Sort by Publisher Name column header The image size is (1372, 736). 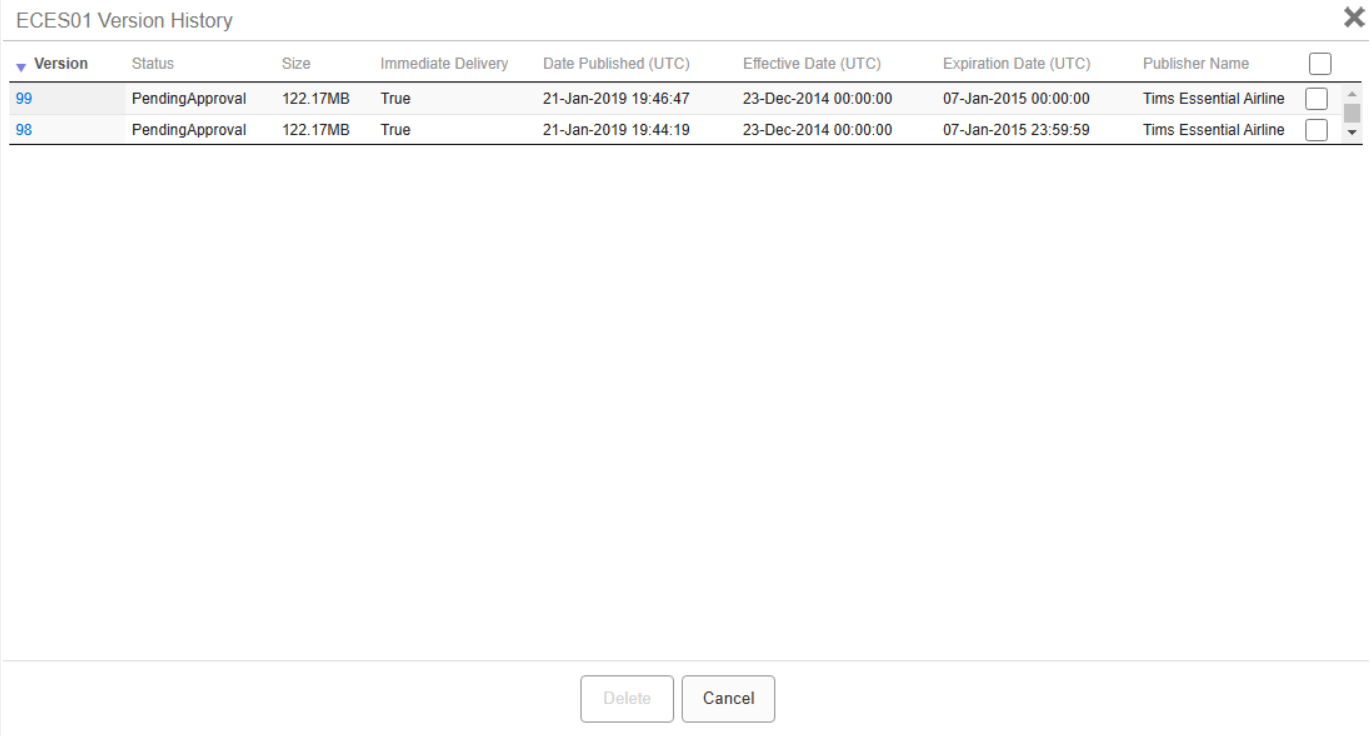click(1196, 63)
